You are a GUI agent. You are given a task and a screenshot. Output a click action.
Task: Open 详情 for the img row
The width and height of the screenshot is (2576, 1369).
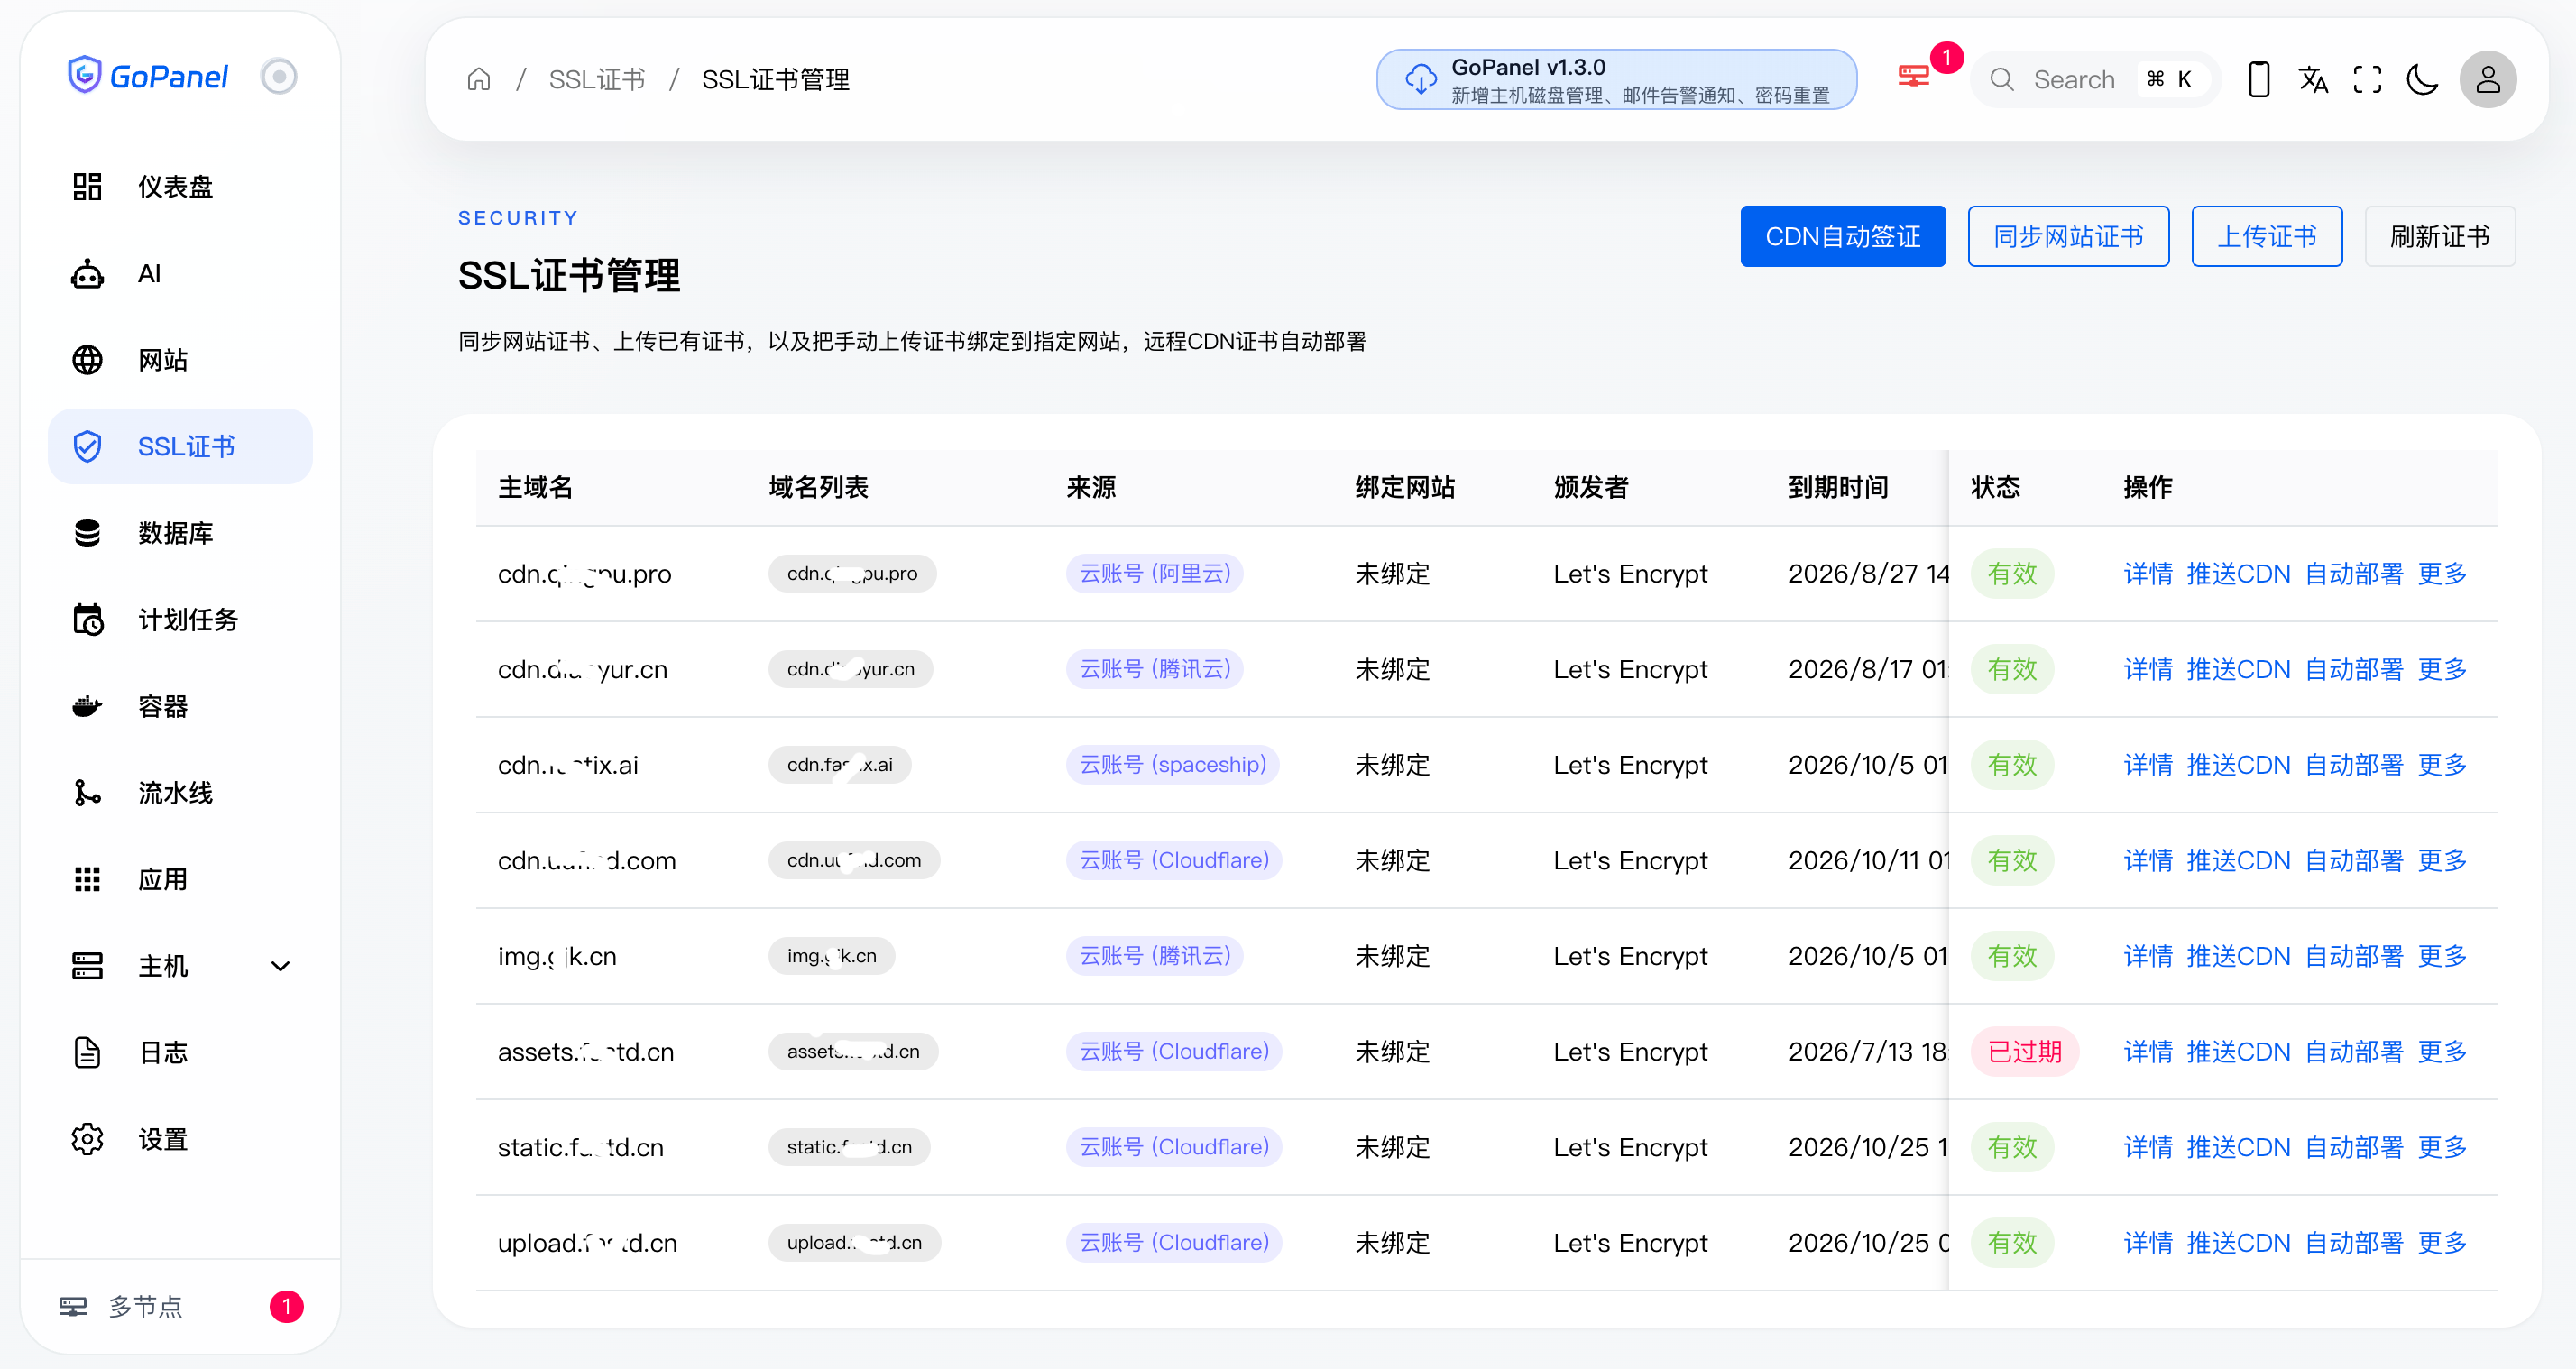(x=2148, y=956)
